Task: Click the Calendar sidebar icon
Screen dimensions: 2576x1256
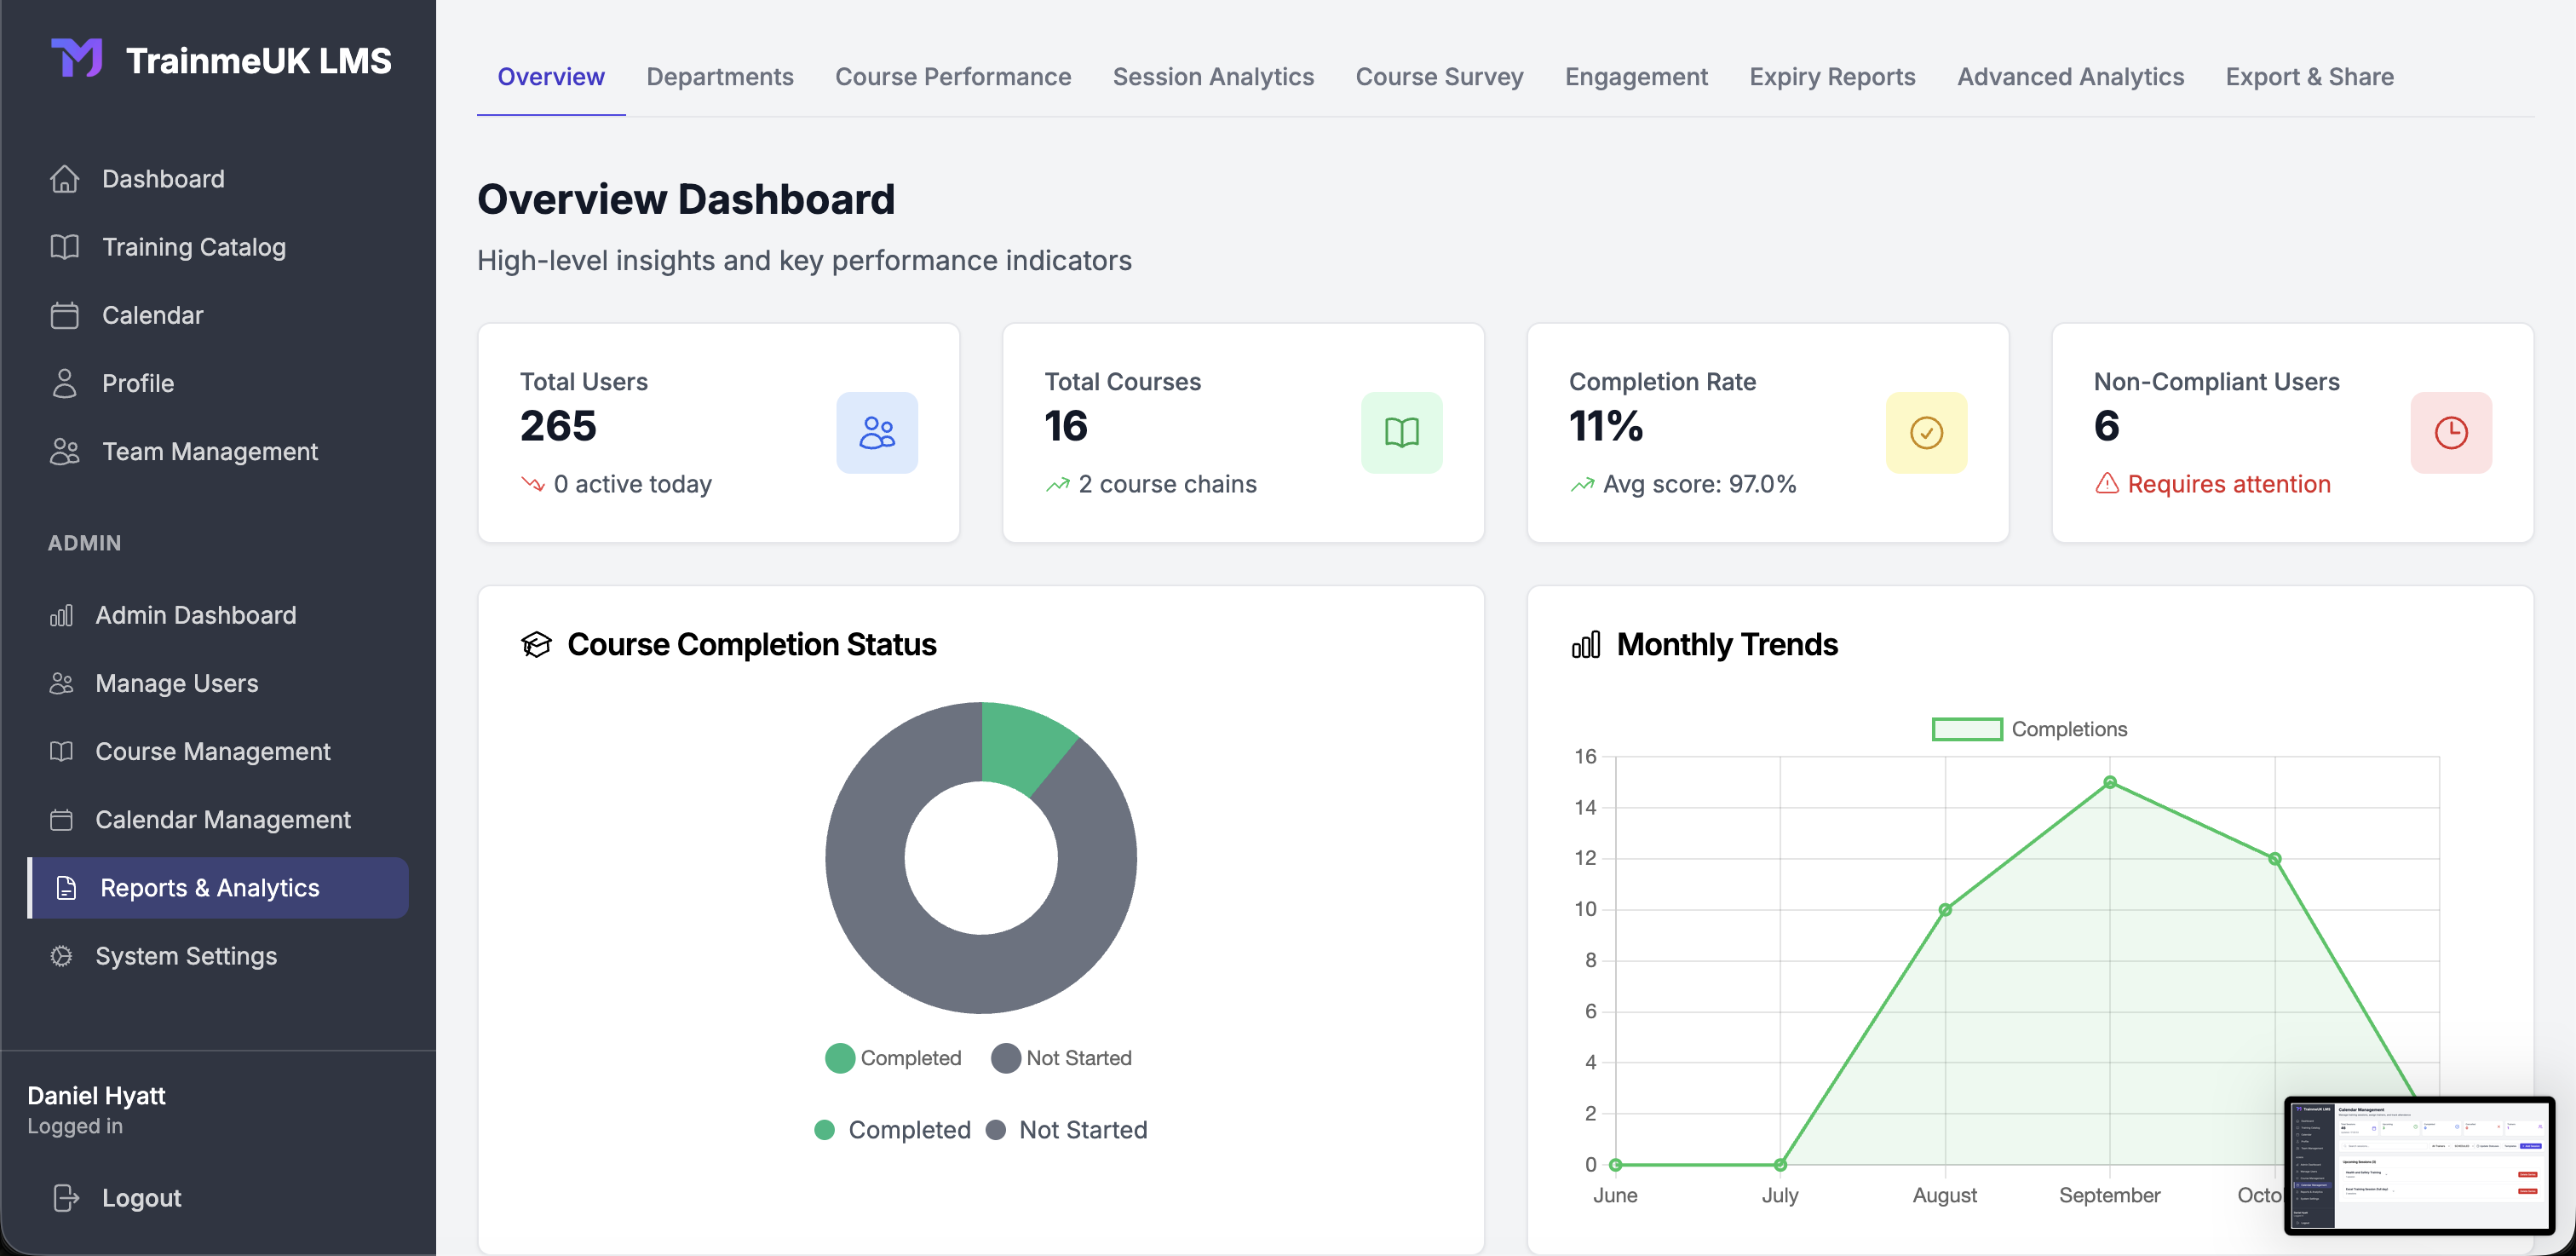Action: 65,315
